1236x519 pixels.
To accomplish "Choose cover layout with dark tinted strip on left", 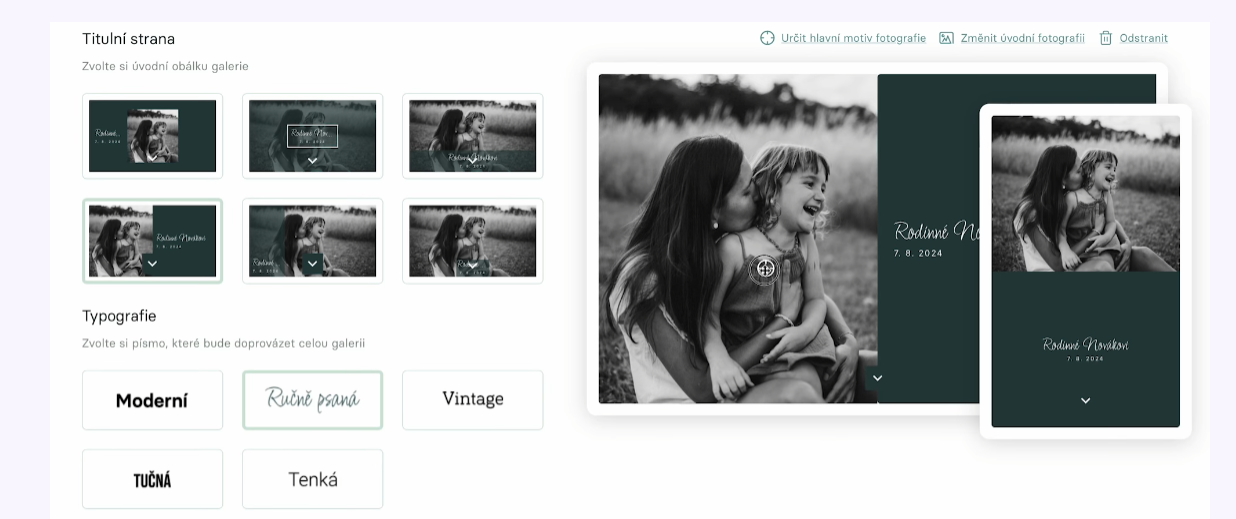I will click(x=312, y=241).
